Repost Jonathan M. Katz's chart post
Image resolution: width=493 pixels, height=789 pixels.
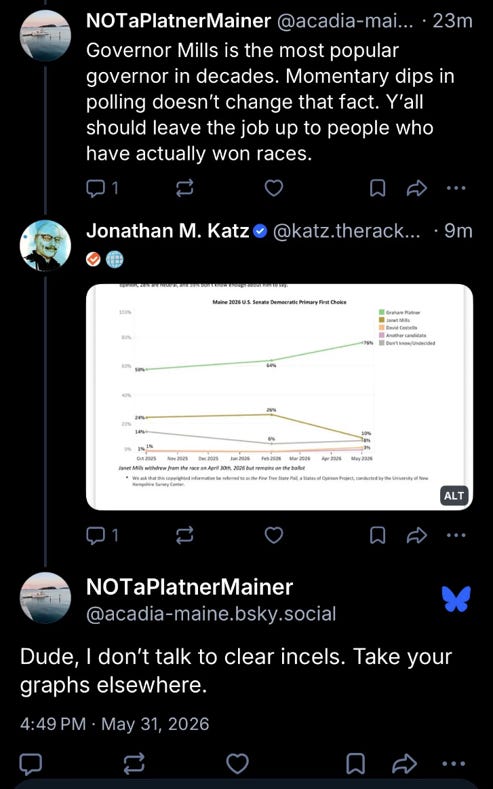click(x=185, y=535)
